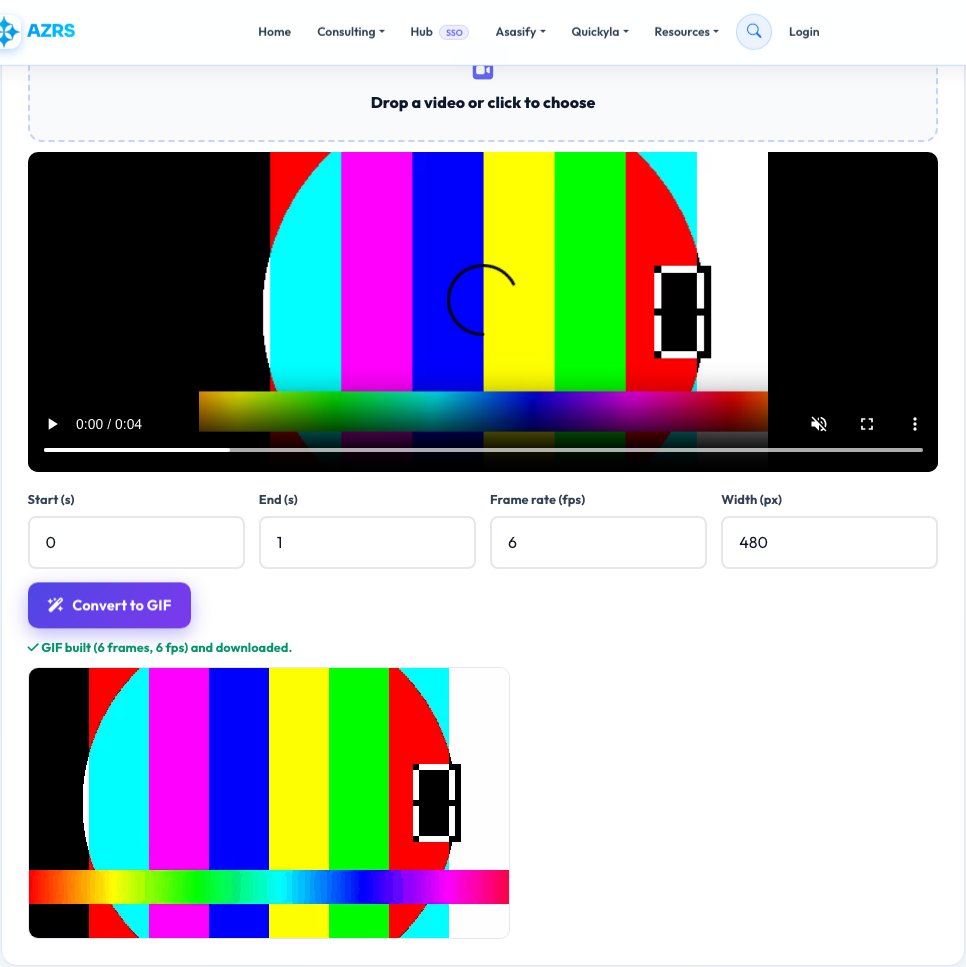Focus the Start (s) input field
Image resolution: width=966 pixels, height=967 pixels.
coord(136,543)
